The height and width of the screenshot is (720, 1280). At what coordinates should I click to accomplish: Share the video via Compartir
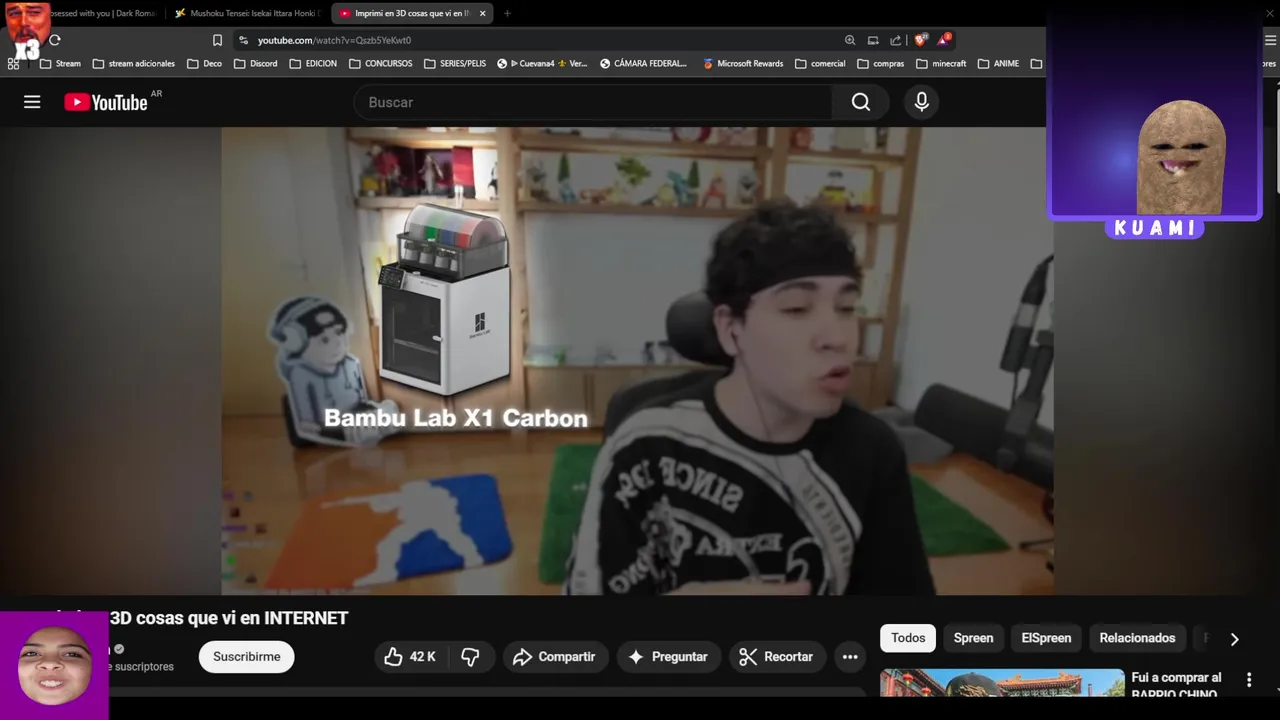click(x=554, y=657)
